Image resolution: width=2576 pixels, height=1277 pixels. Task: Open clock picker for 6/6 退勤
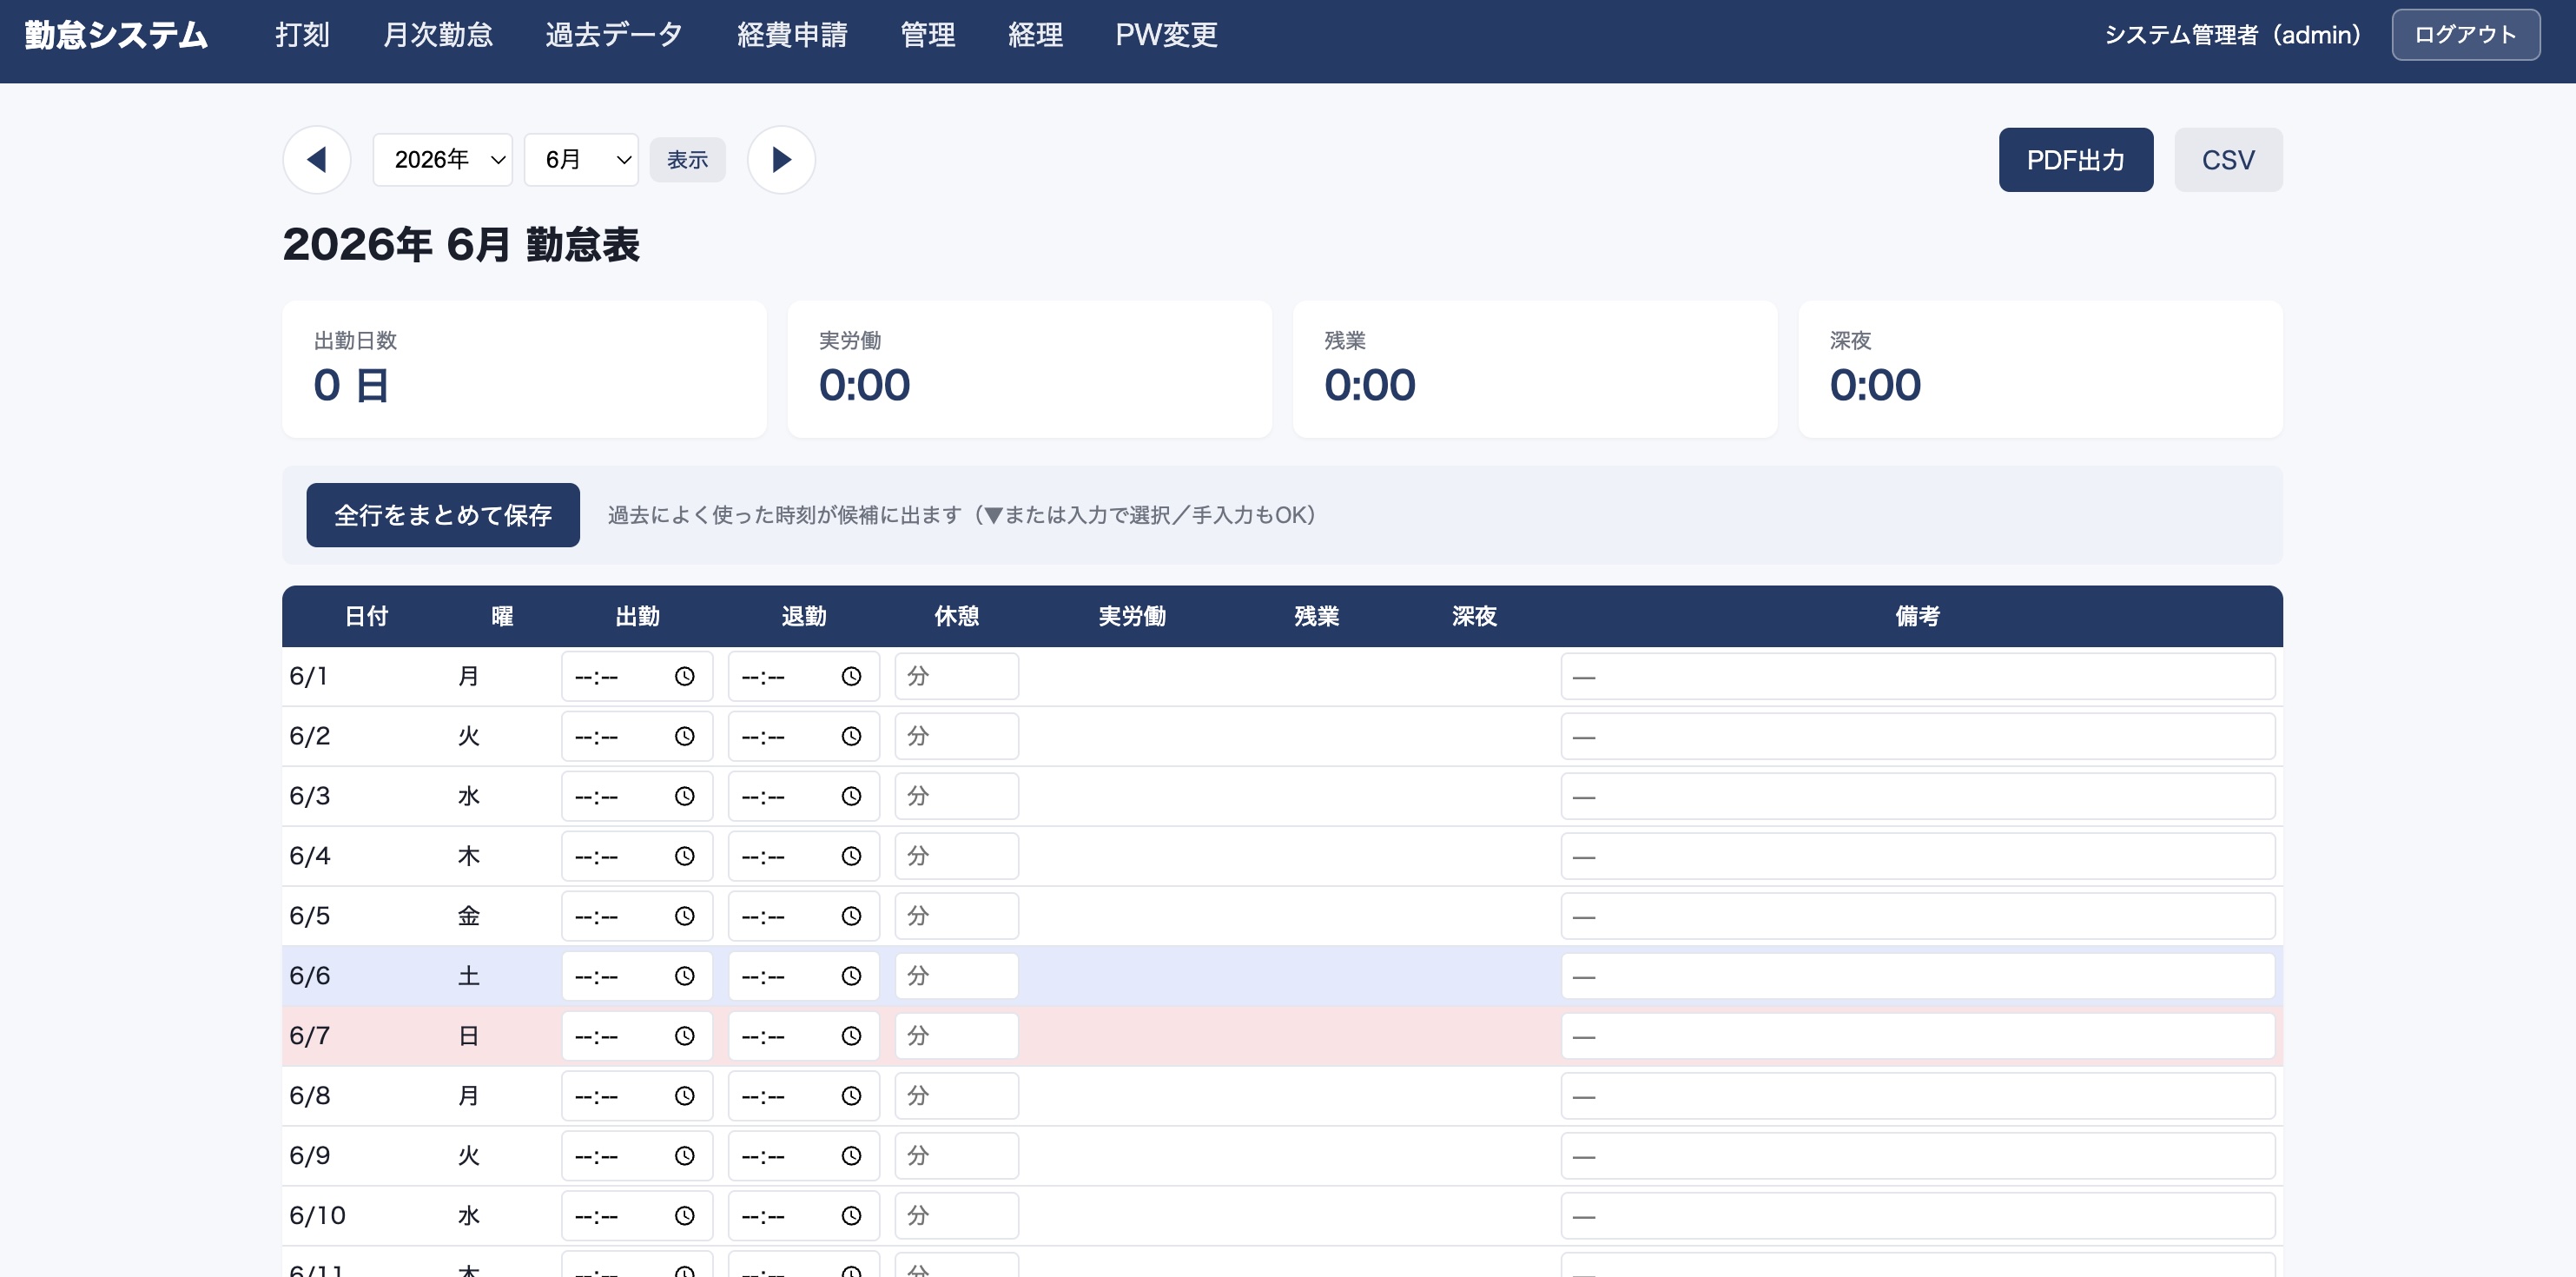point(851,977)
